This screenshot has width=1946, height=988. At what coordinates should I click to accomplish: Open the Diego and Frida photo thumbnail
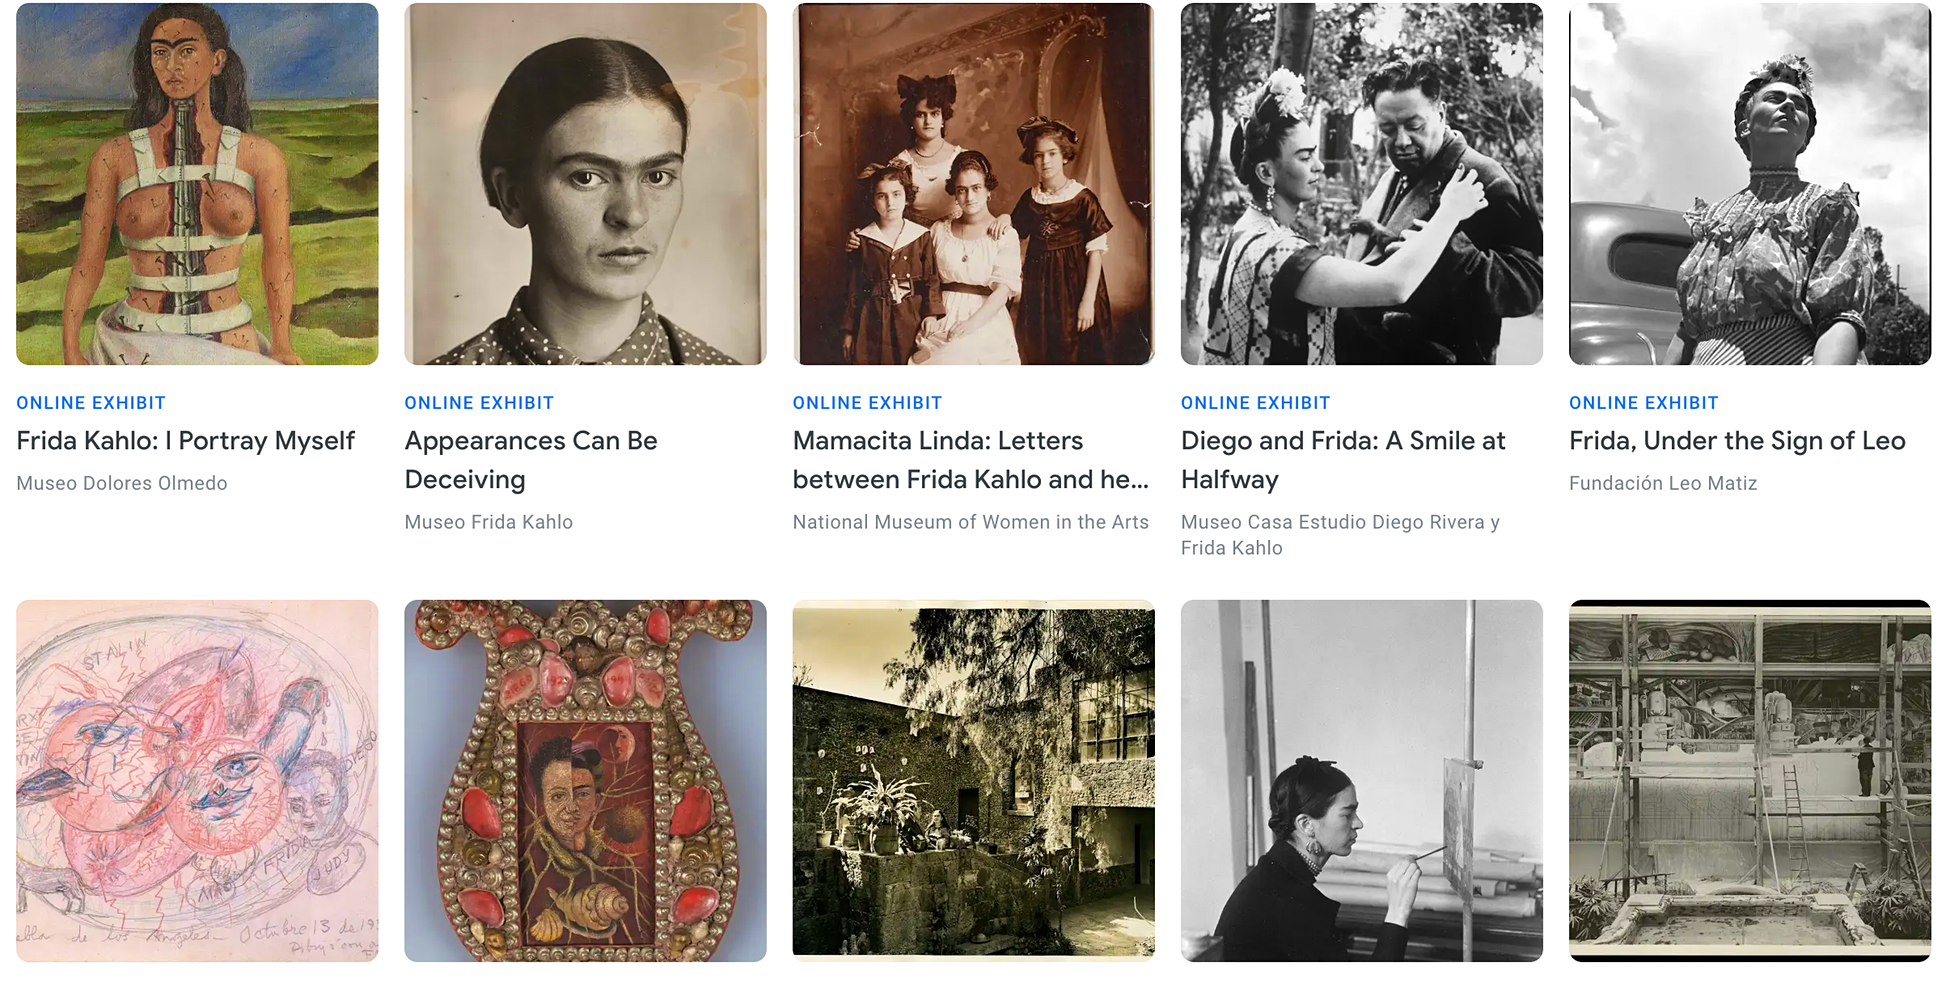click(x=1361, y=184)
